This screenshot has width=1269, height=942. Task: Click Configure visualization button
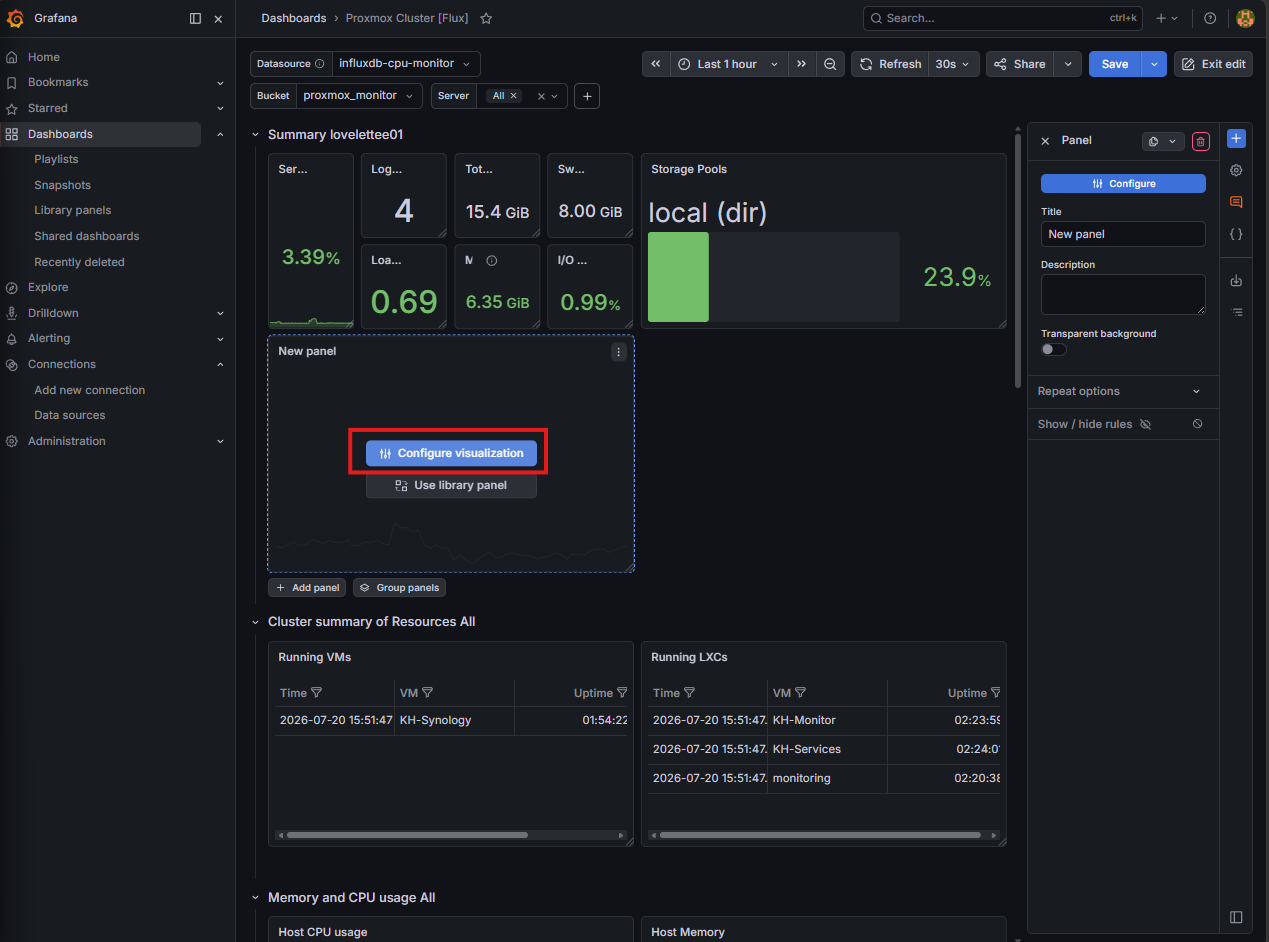pos(451,453)
